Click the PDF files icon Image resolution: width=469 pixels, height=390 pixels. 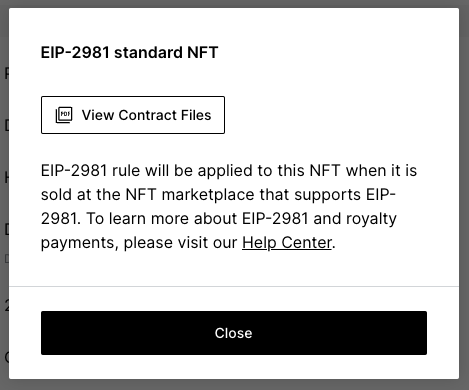[64, 115]
